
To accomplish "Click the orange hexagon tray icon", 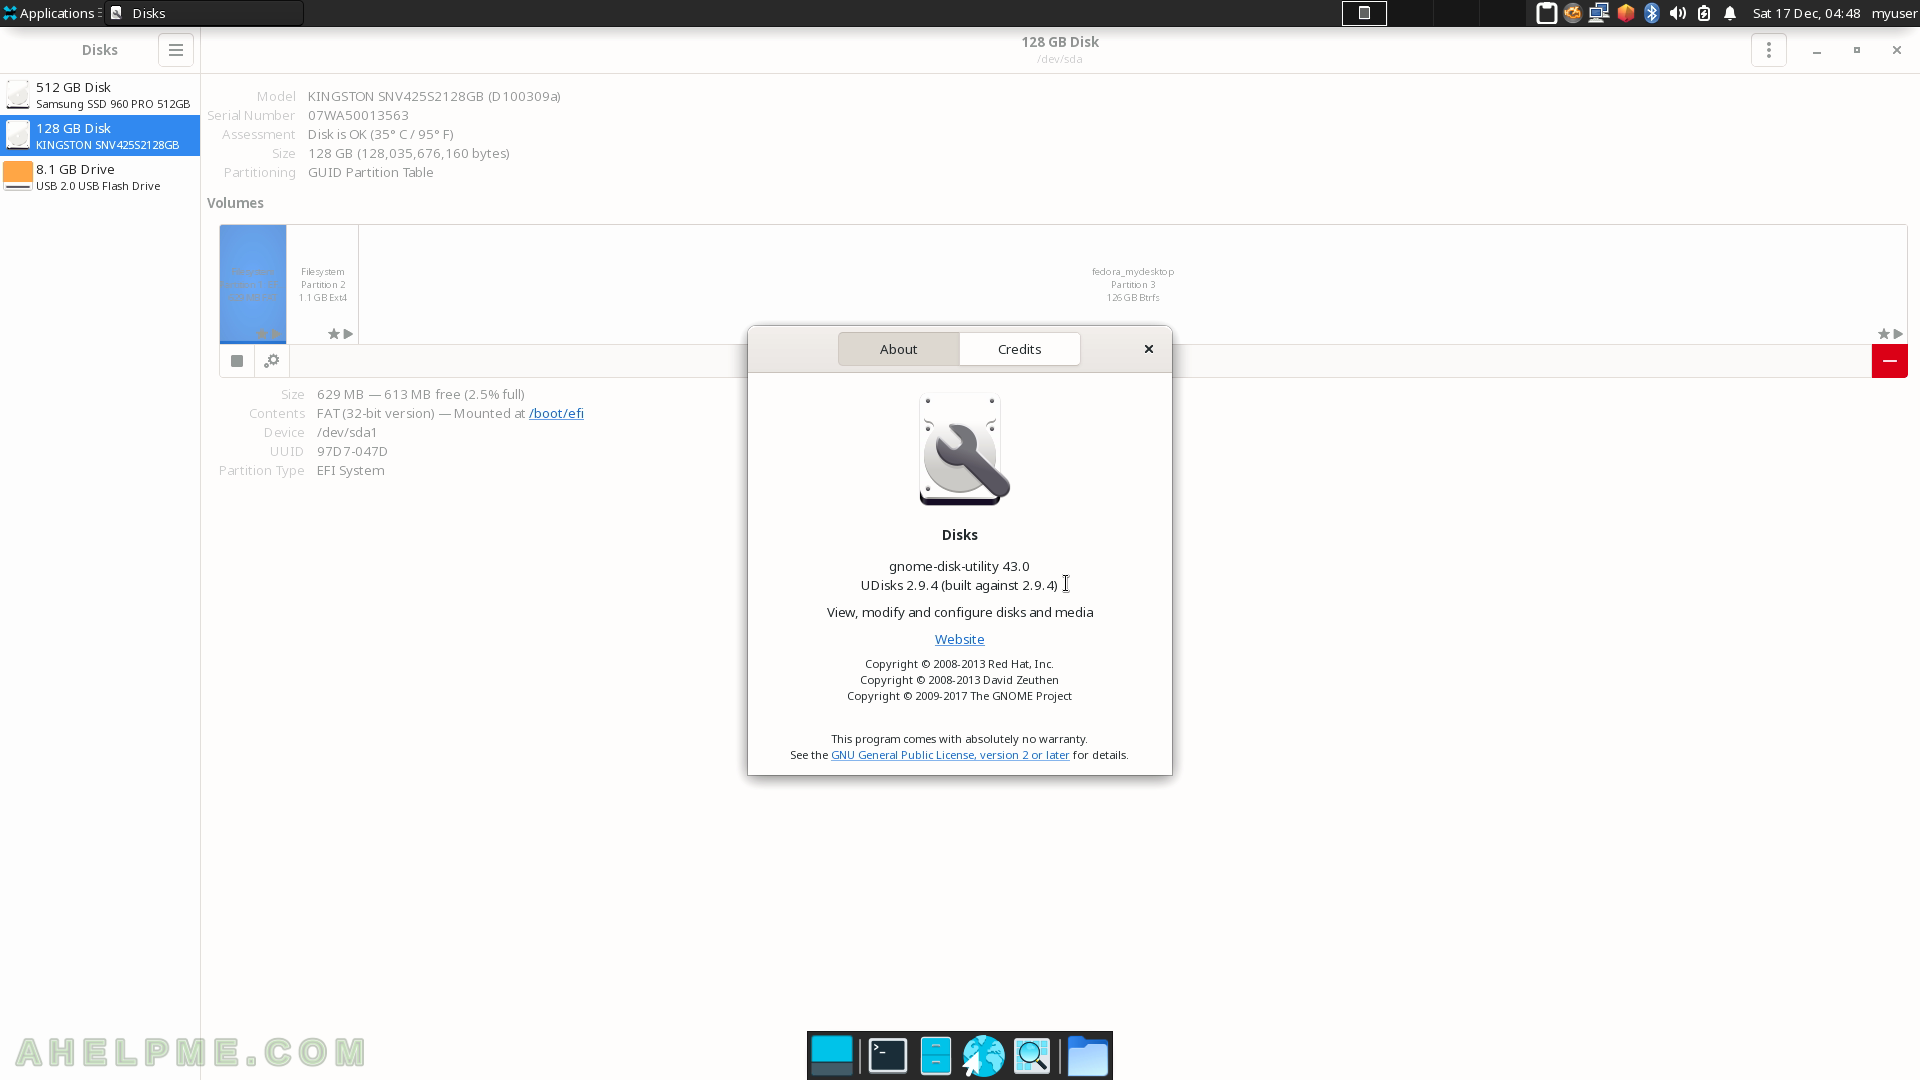I will (x=1626, y=13).
